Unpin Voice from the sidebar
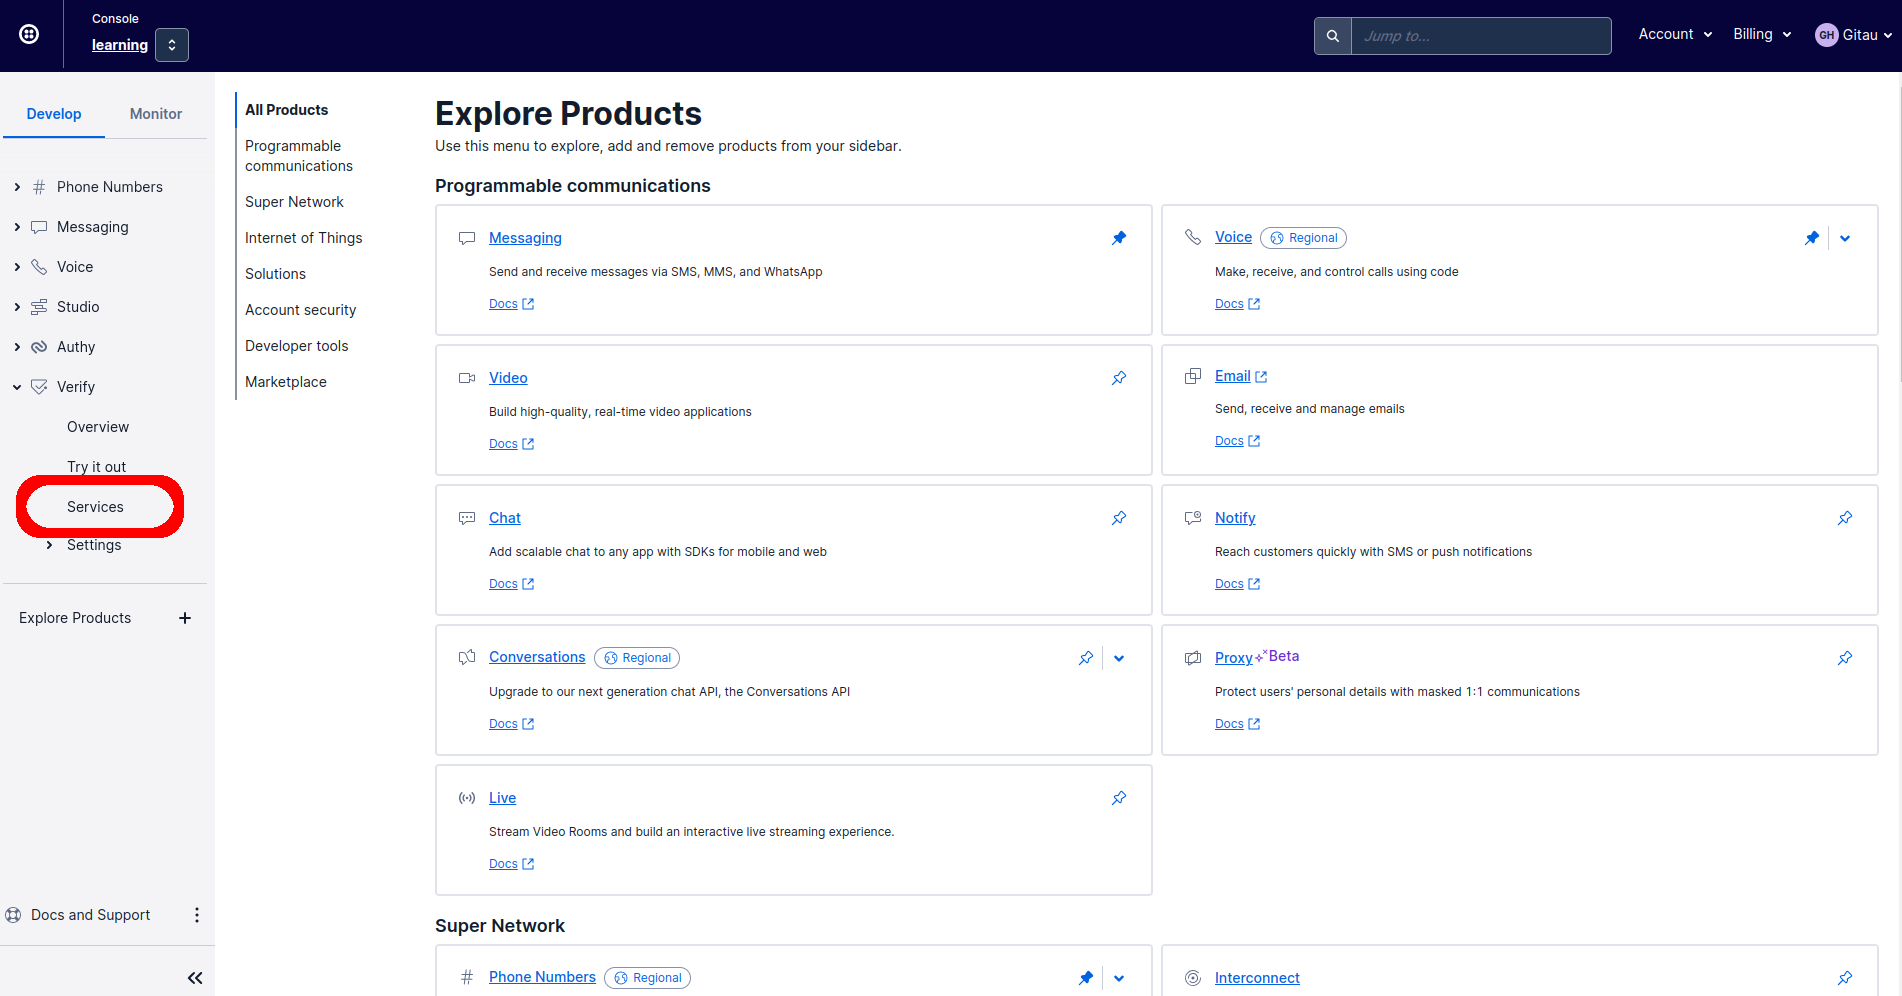Image resolution: width=1902 pixels, height=996 pixels. click(1812, 238)
